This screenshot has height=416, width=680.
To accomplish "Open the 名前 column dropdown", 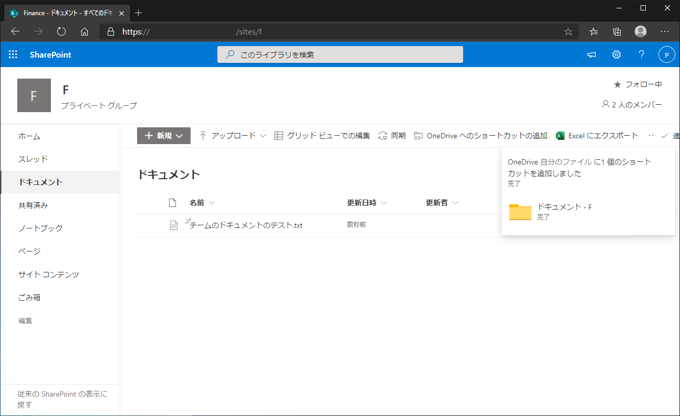I will (x=202, y=203).
